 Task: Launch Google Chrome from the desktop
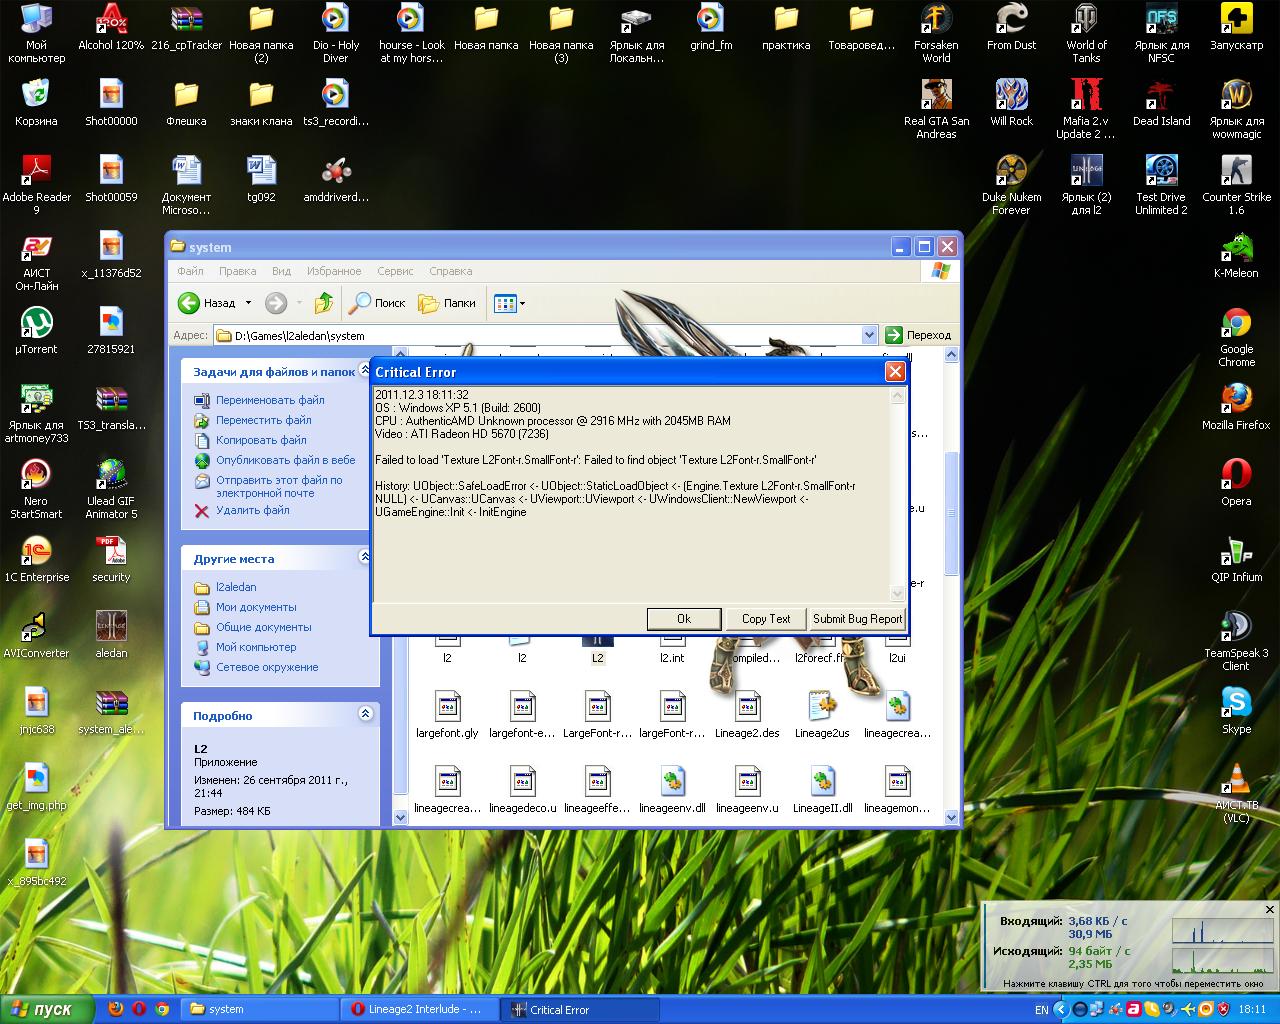click(1236, 337)
